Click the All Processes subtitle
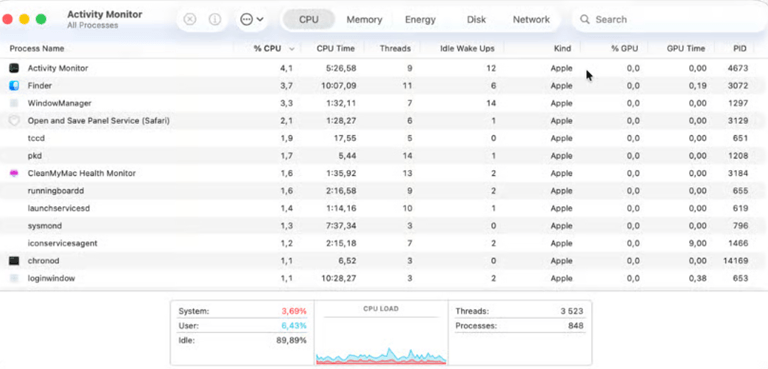The width and height of the screenshot is (768, 369). click(93, 25)
